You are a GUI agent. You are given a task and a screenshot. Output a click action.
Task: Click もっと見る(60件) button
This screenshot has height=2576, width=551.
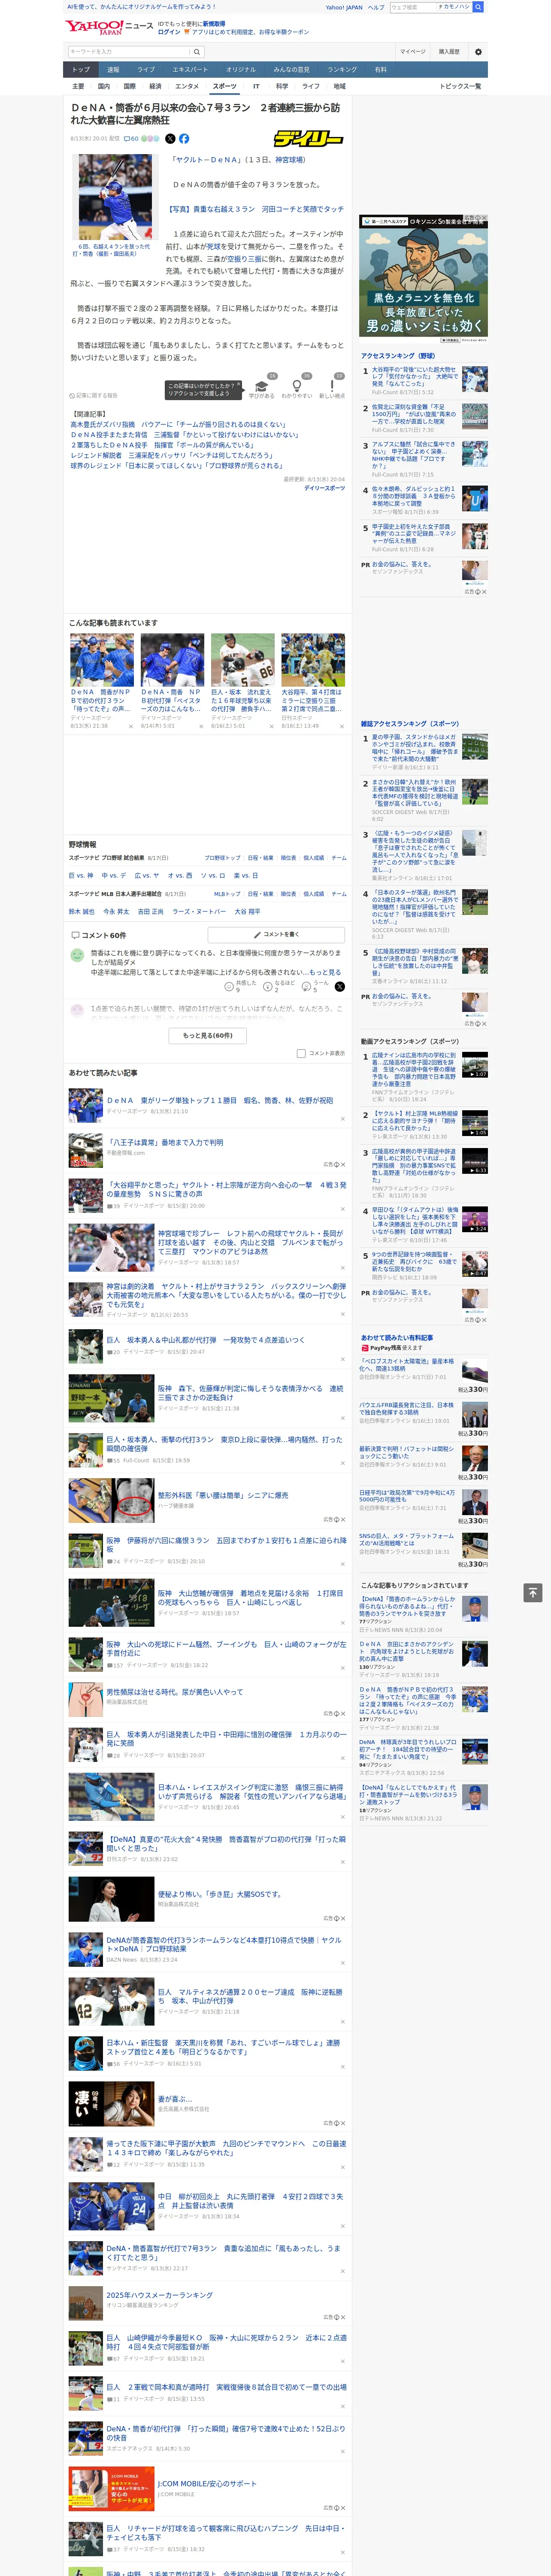[208, 1036]
